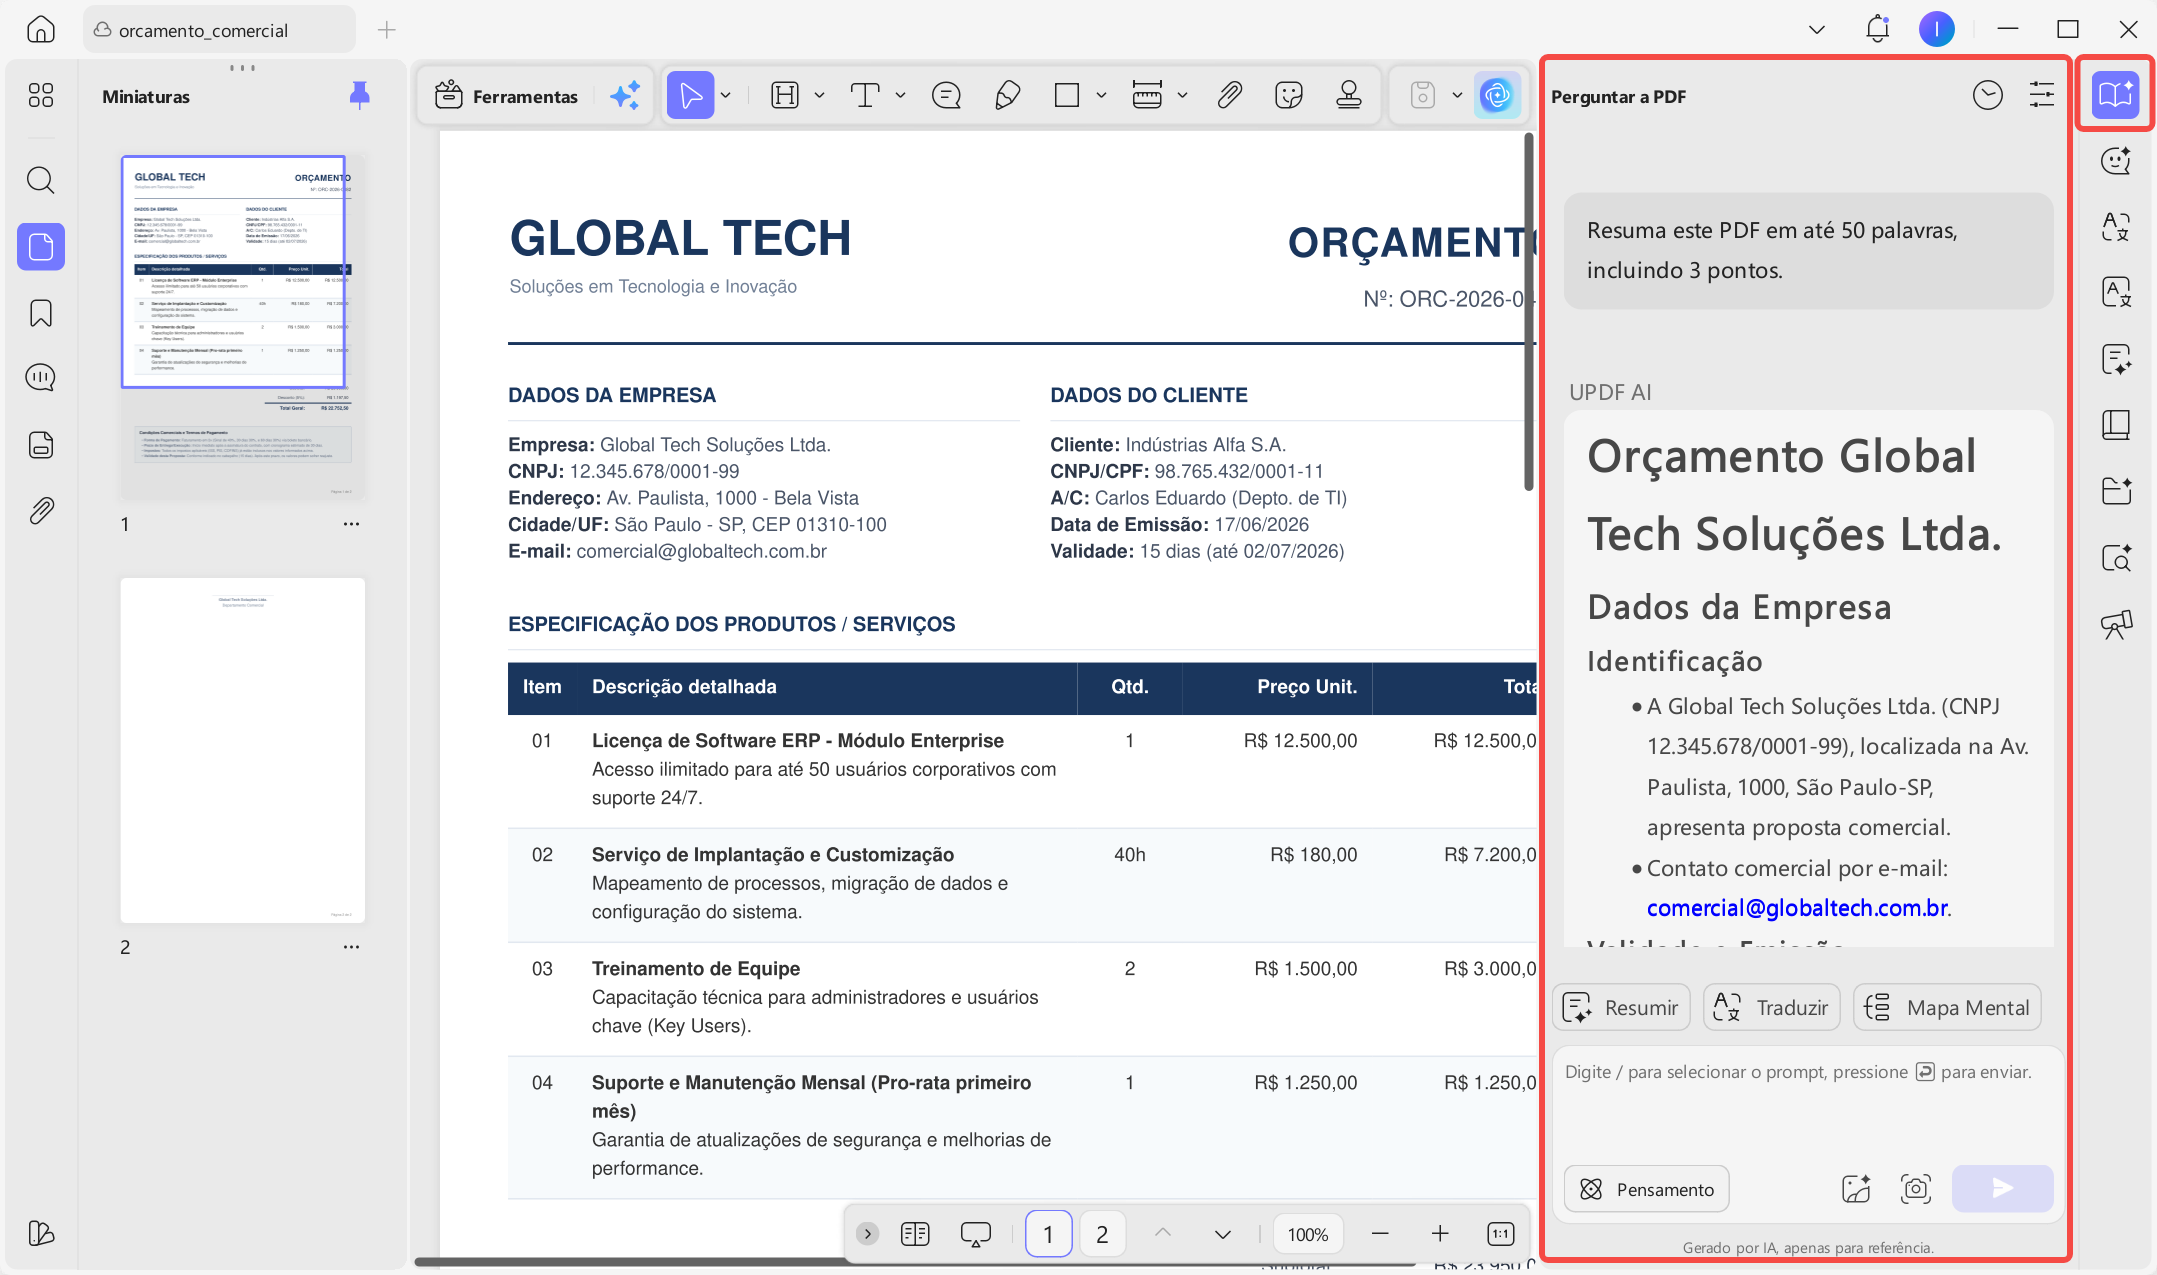Viewport: 2157px width, 1275px height.
Task: Select the pencil drawing tool
Action: pos(1007,96)
